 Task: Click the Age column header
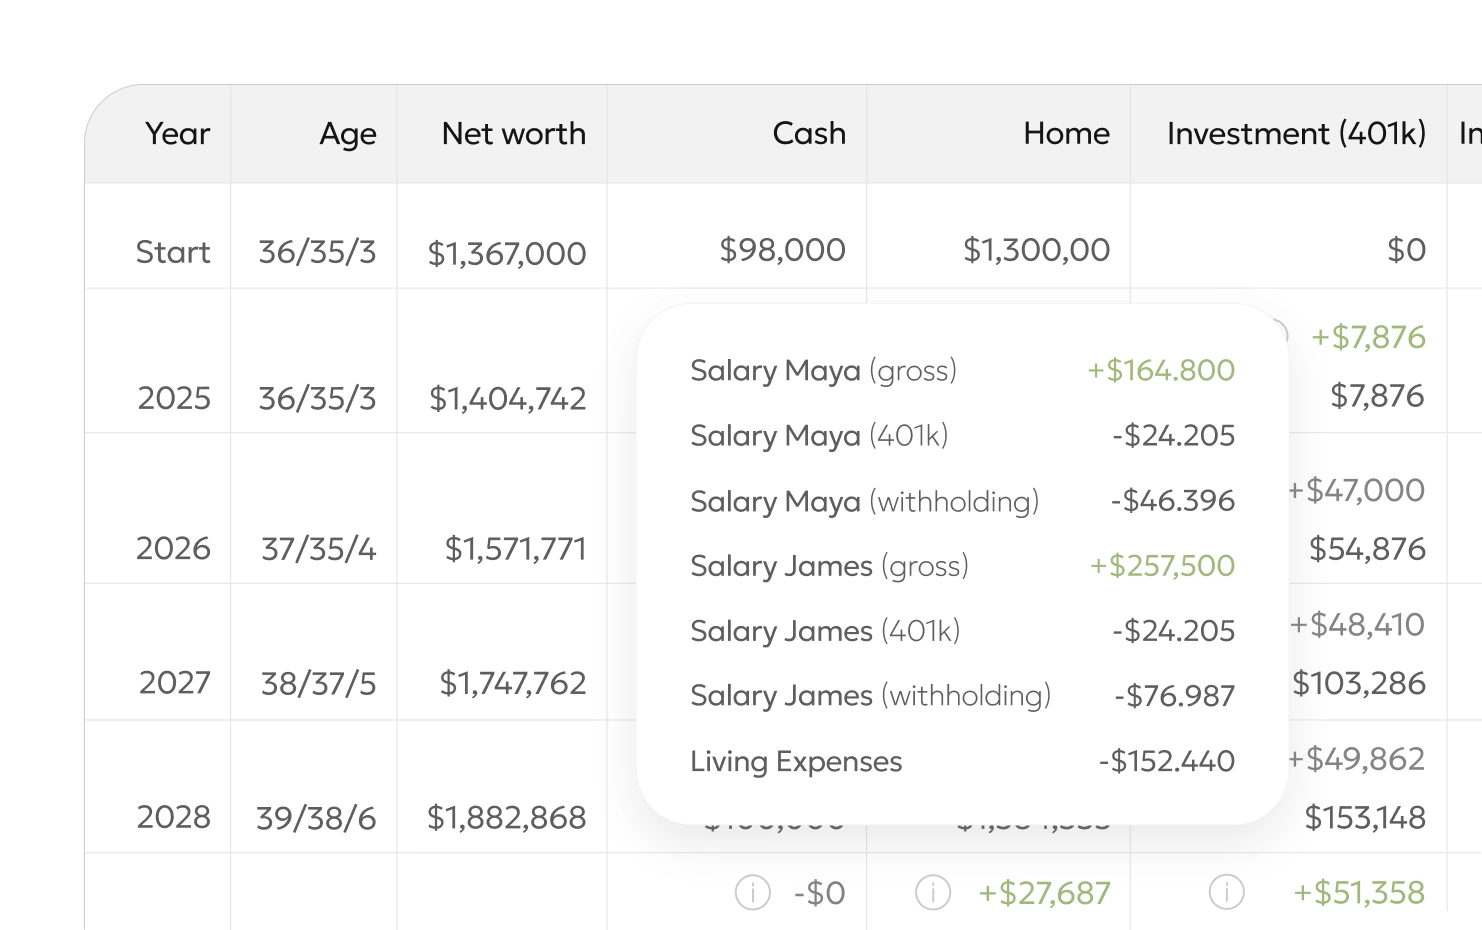click(347, 134)
